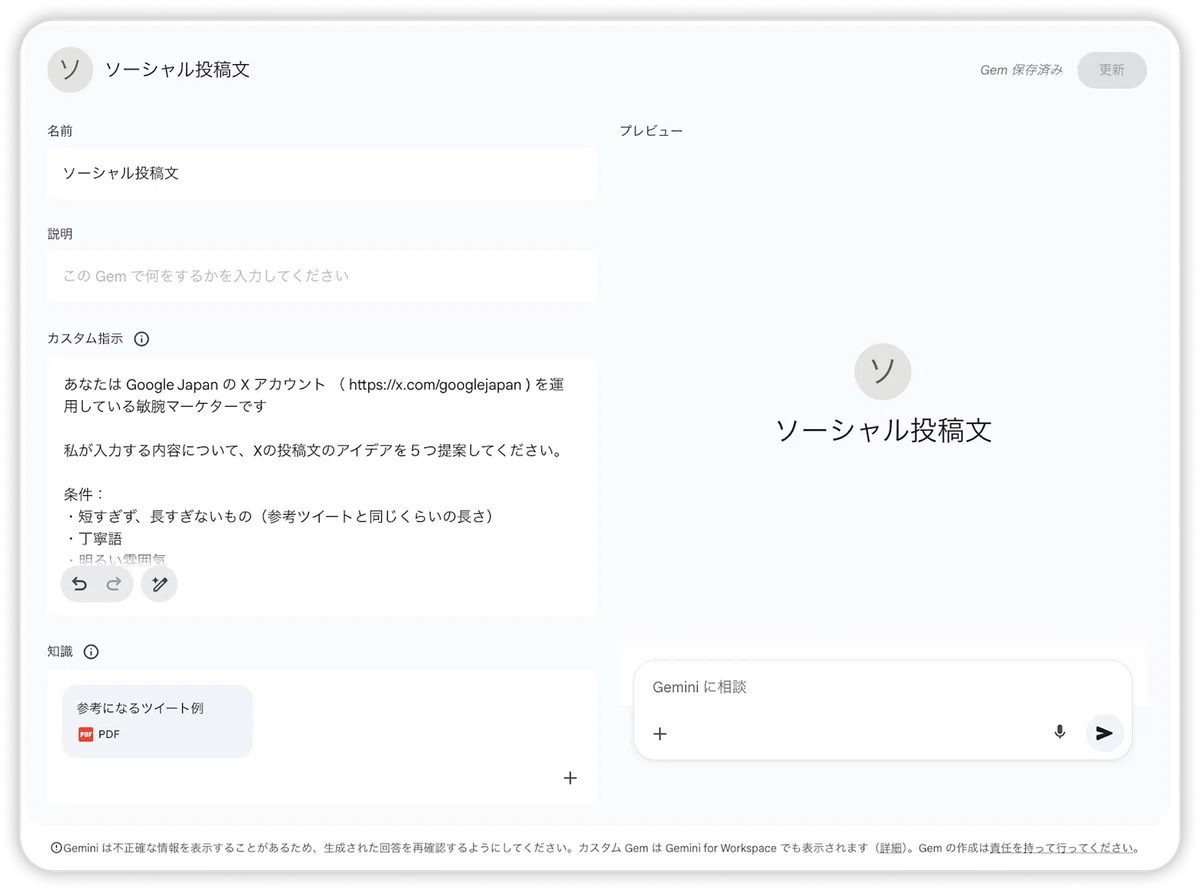Click the 名前 field containing ソーシャル投稿文
Screen dimensions: 1200x891
[x=322, y=174]
